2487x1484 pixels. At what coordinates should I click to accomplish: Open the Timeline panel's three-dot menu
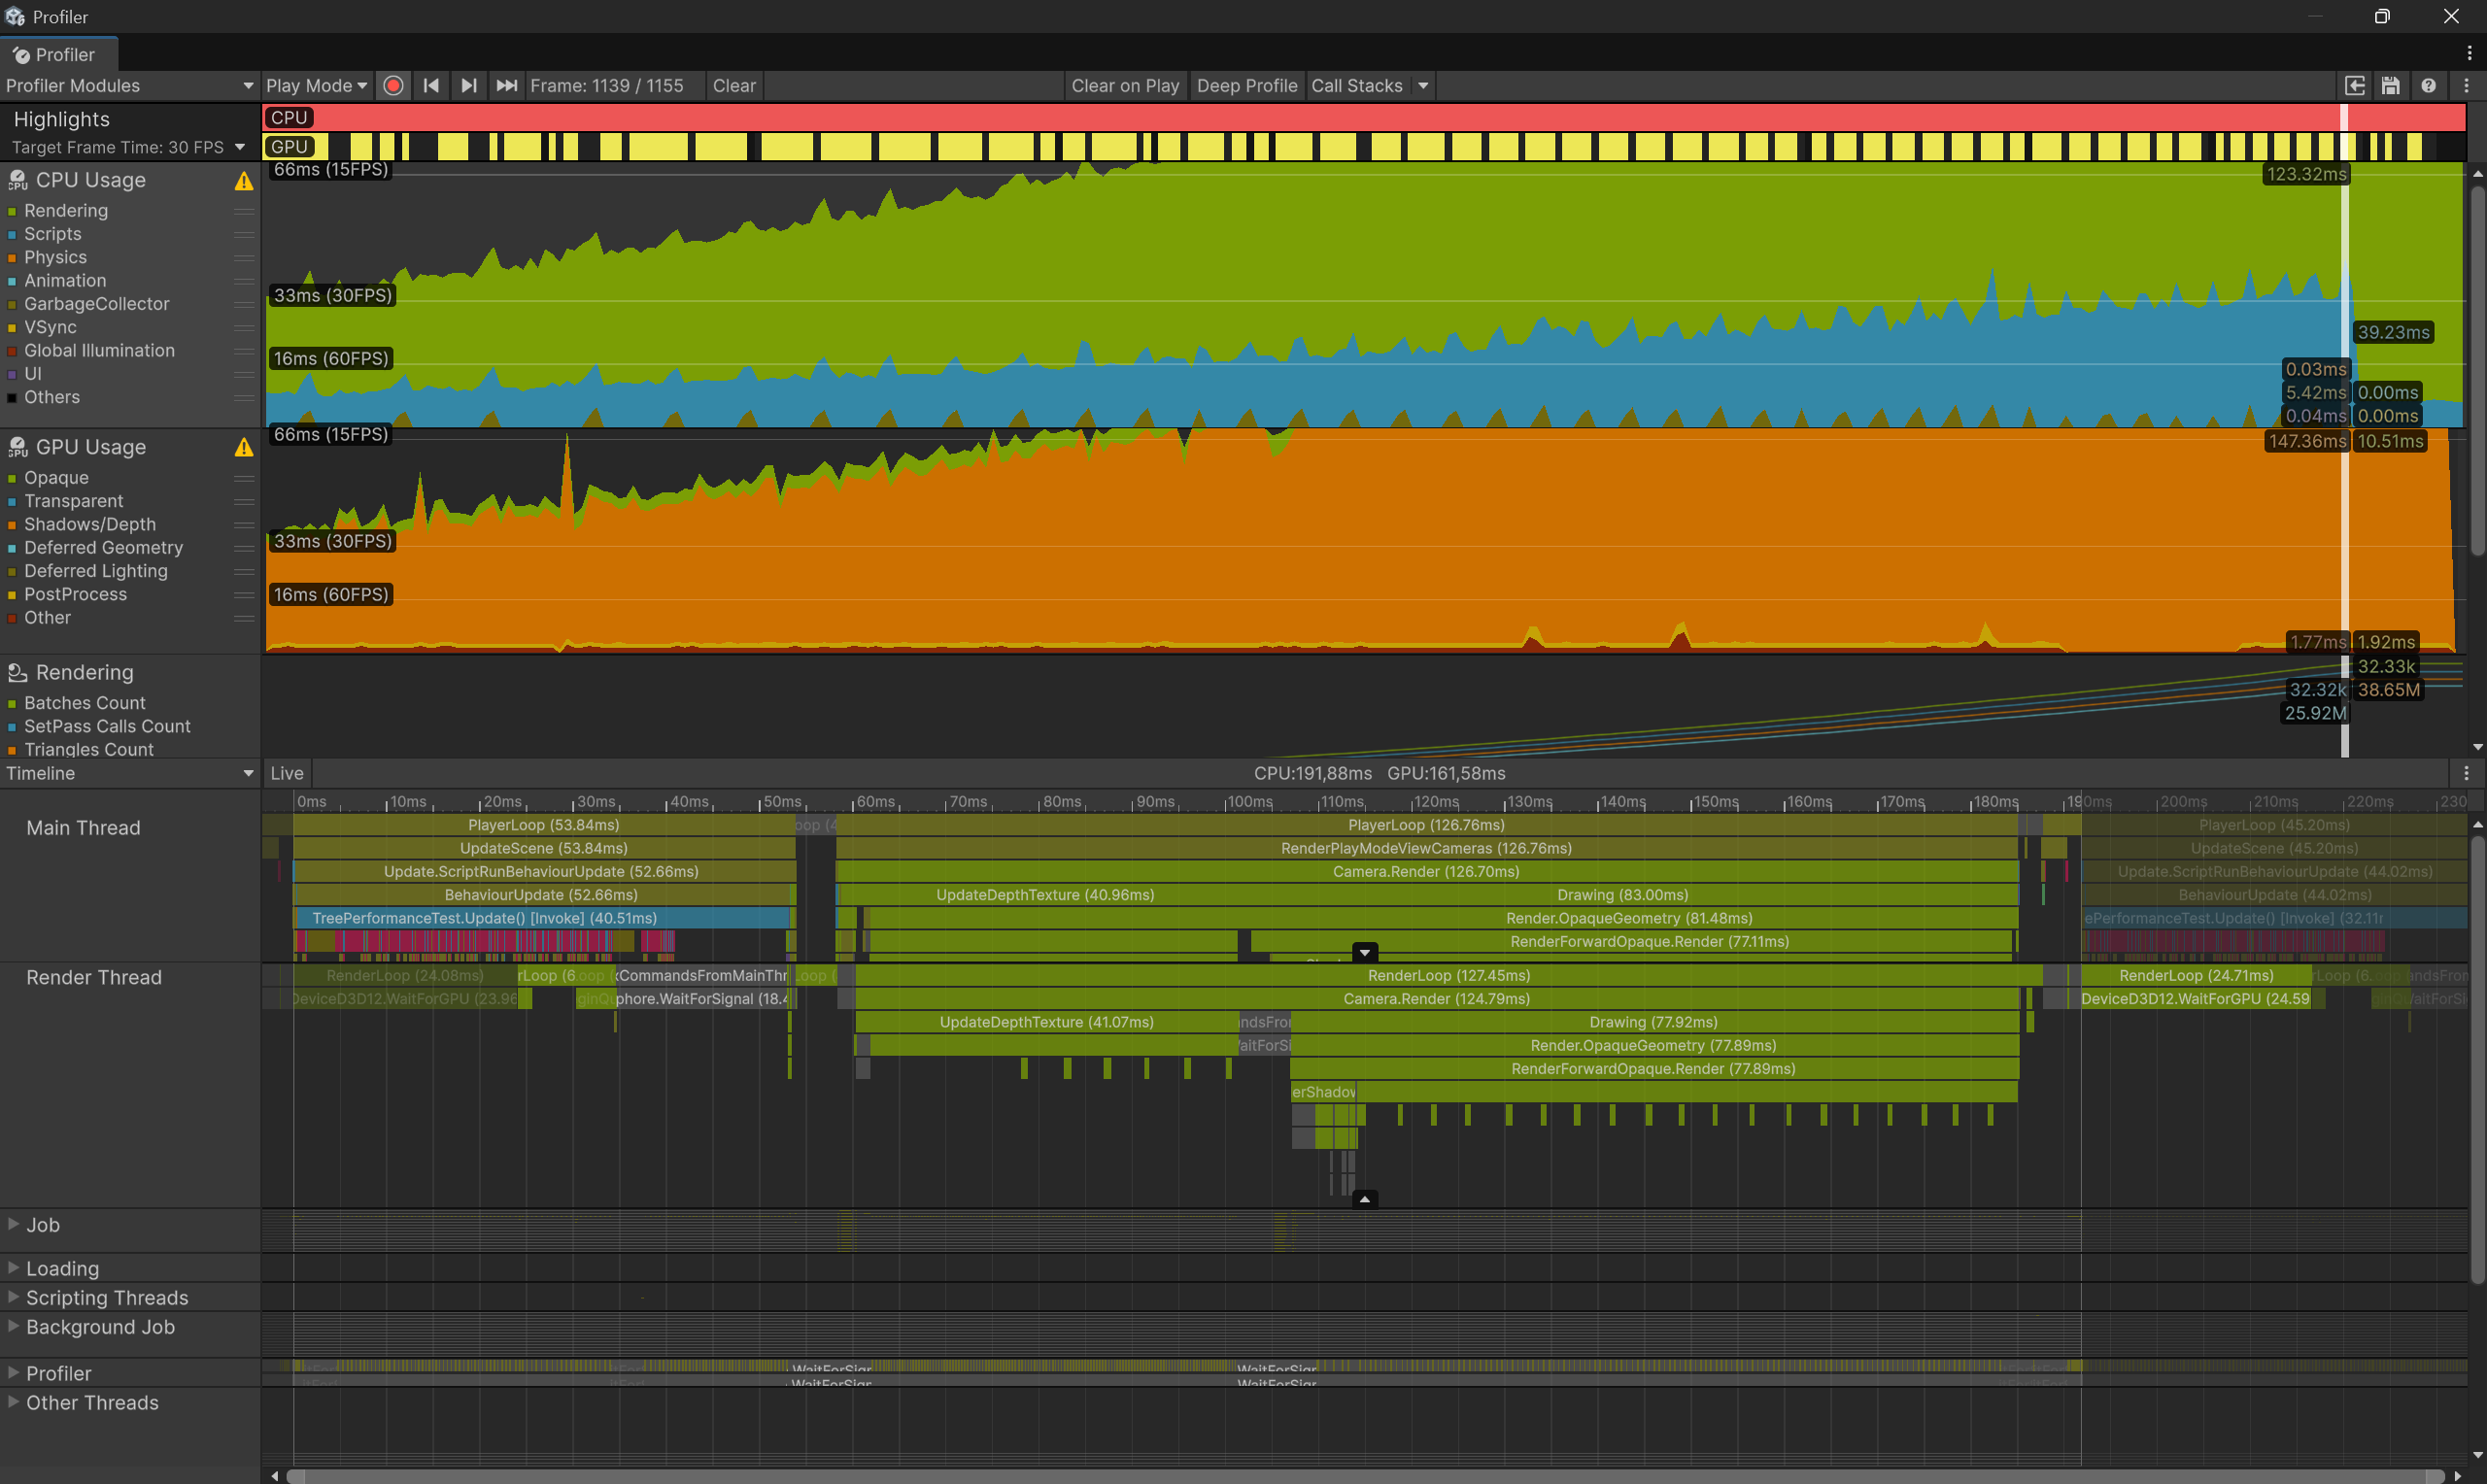[2466, 773]
